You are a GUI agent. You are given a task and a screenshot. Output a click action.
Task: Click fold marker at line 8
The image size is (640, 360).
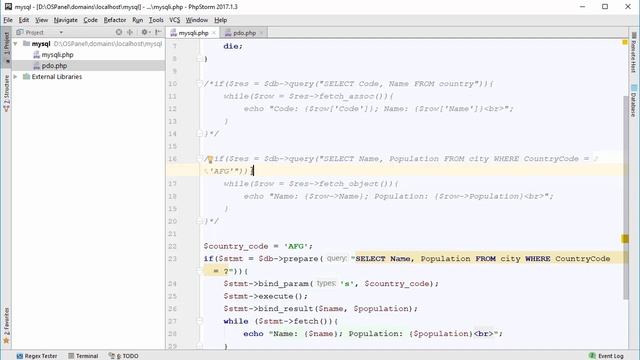[200, 59]
